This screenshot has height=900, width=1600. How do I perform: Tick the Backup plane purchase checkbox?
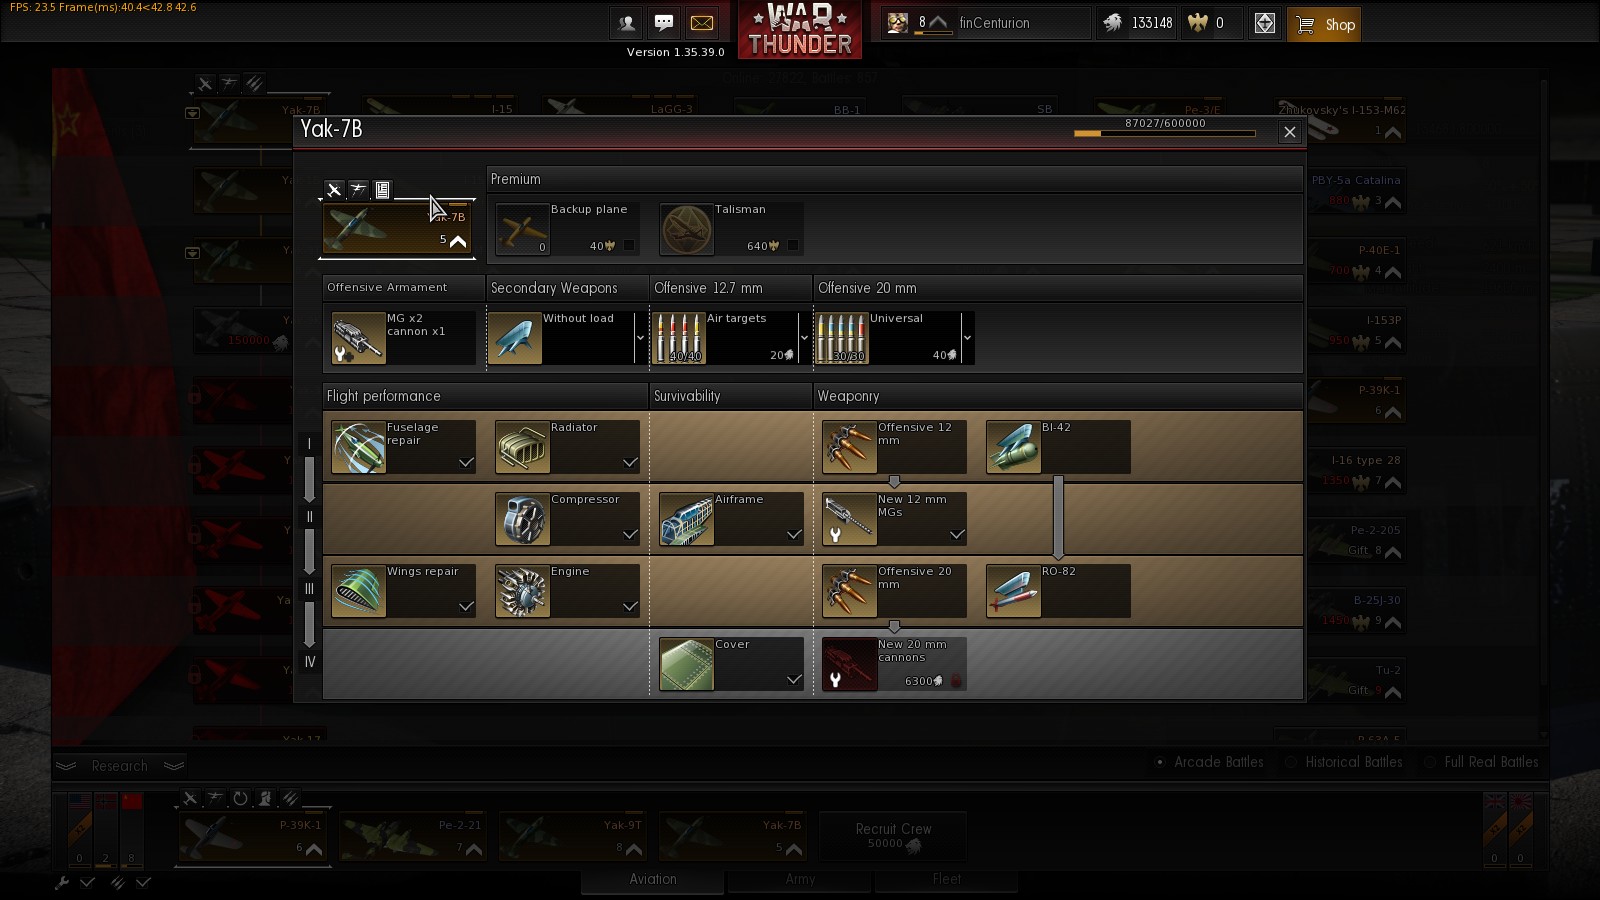click(629, 245)
